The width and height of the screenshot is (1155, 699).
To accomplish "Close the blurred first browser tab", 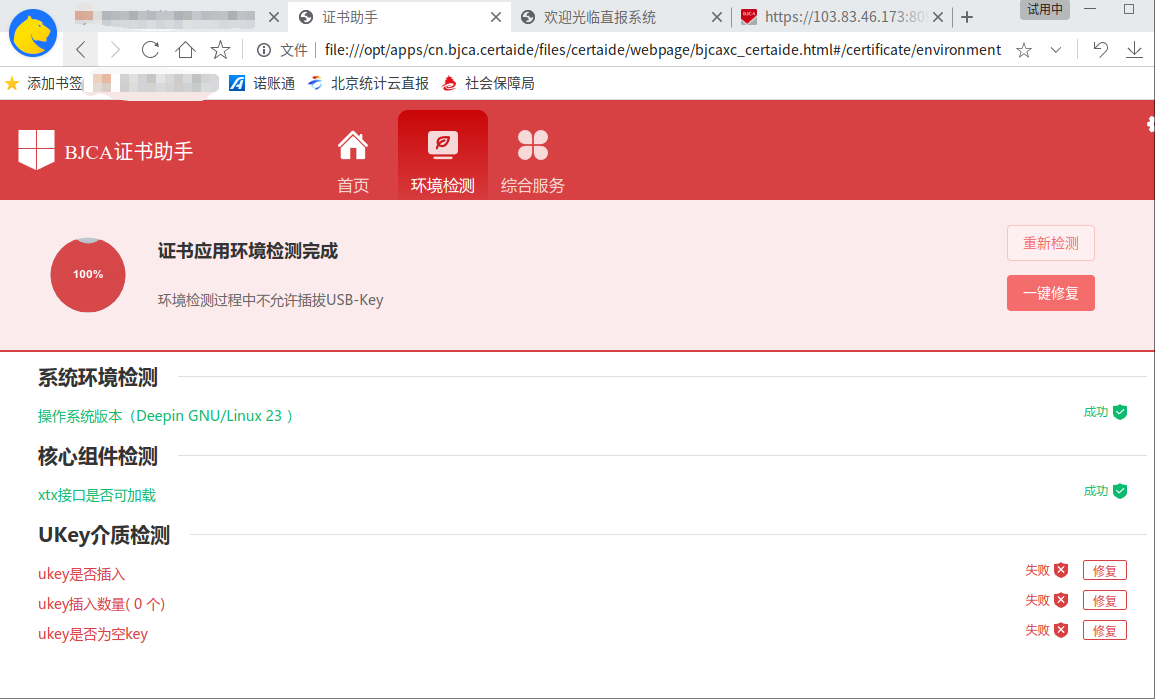I will click(x=273, y=17).
